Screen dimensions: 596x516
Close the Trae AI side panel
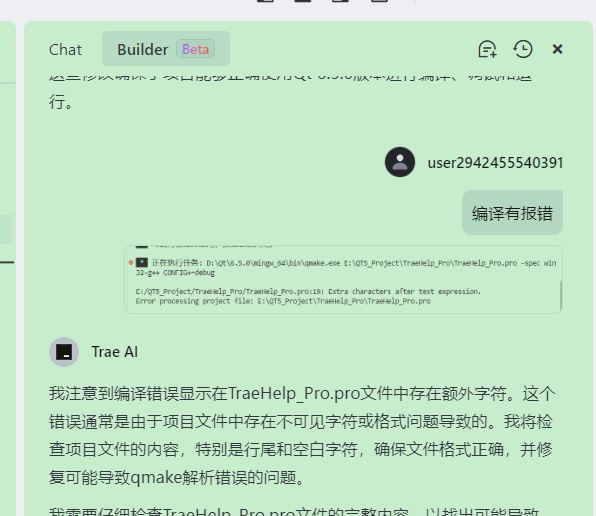557,49
